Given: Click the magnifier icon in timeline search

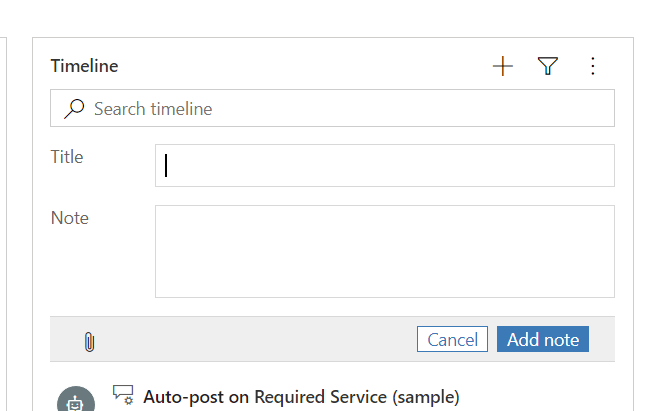Looking at the screenshot, I should click(x=74, y=108).
